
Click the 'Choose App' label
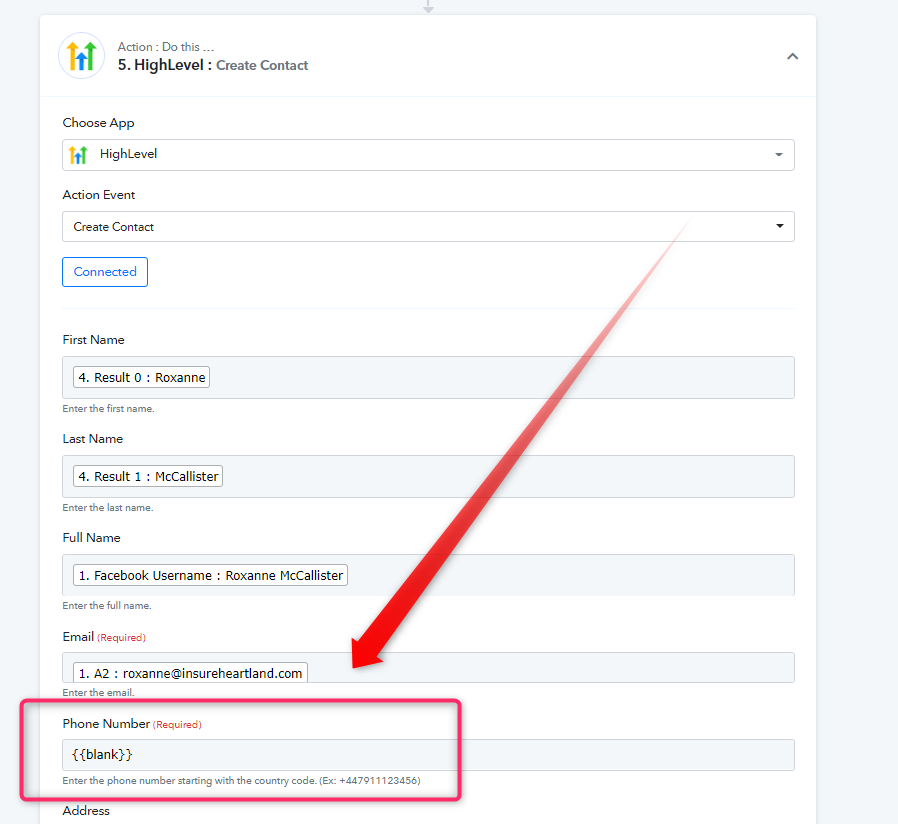(99, 123)
